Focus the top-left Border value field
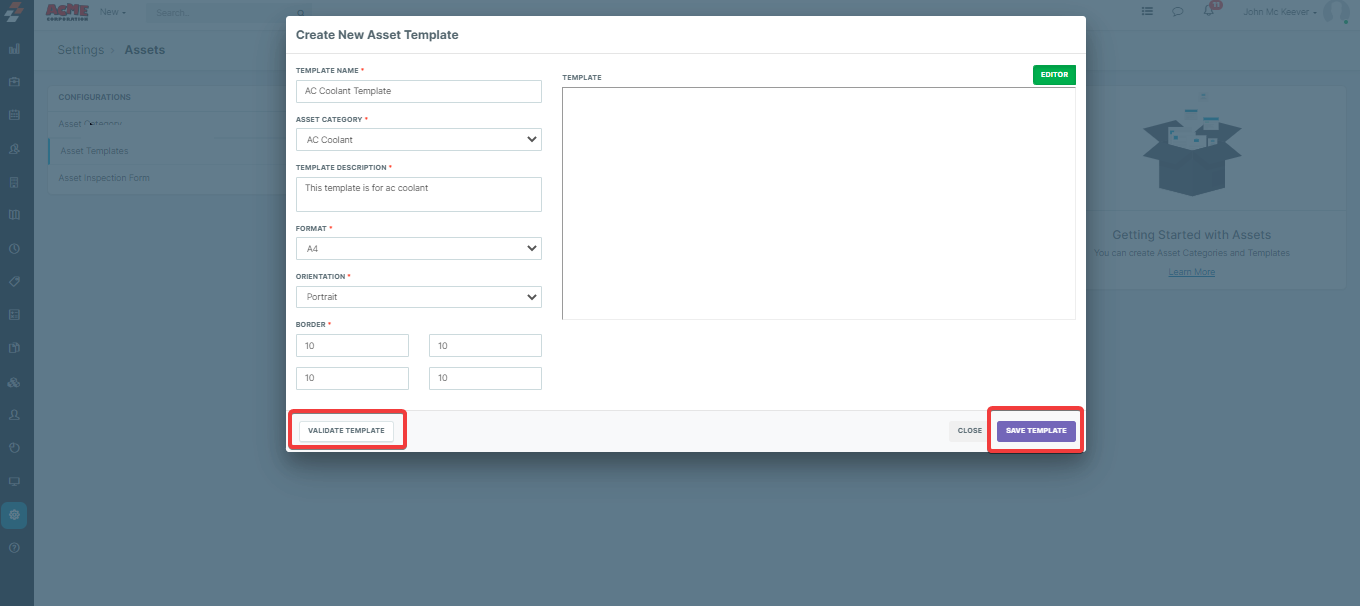1360x606 pixels. pos(352,346)
